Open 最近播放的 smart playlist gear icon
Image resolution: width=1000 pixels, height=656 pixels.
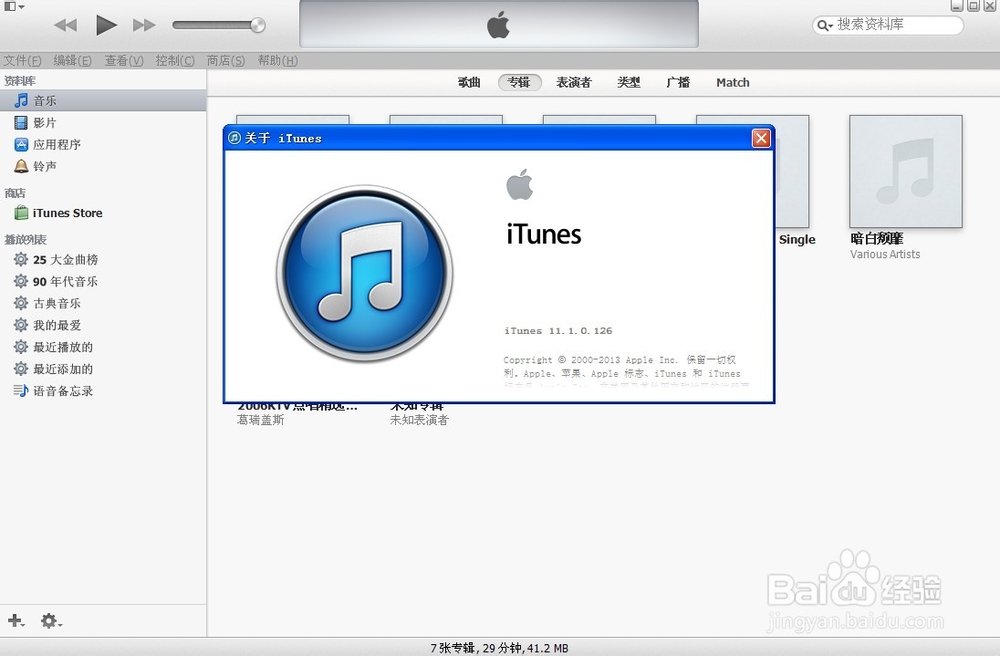click(21, 347)
